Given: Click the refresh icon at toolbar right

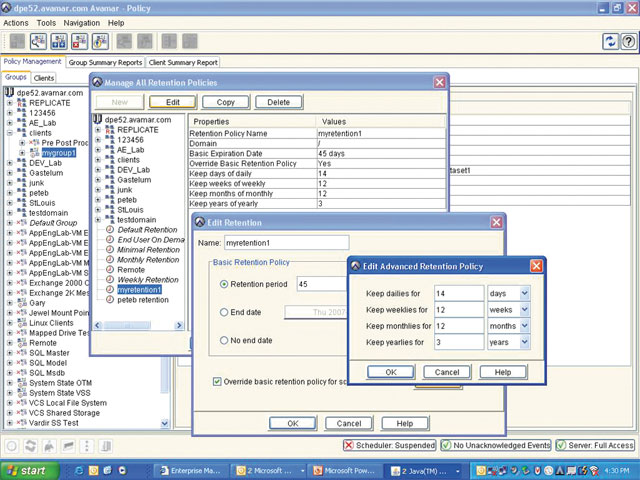Looking at the screenshot, I should (611, 41).
